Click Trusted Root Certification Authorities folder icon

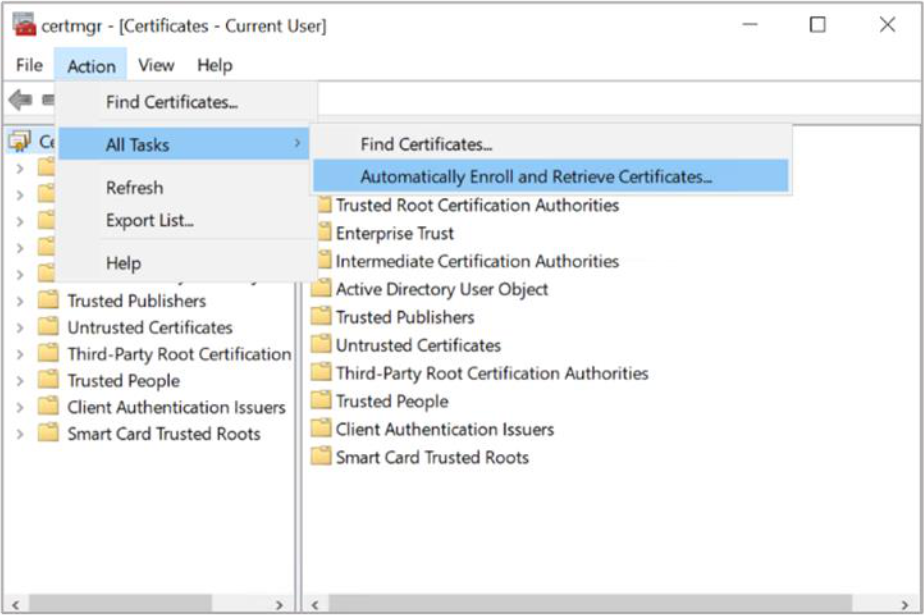point(321,205)
